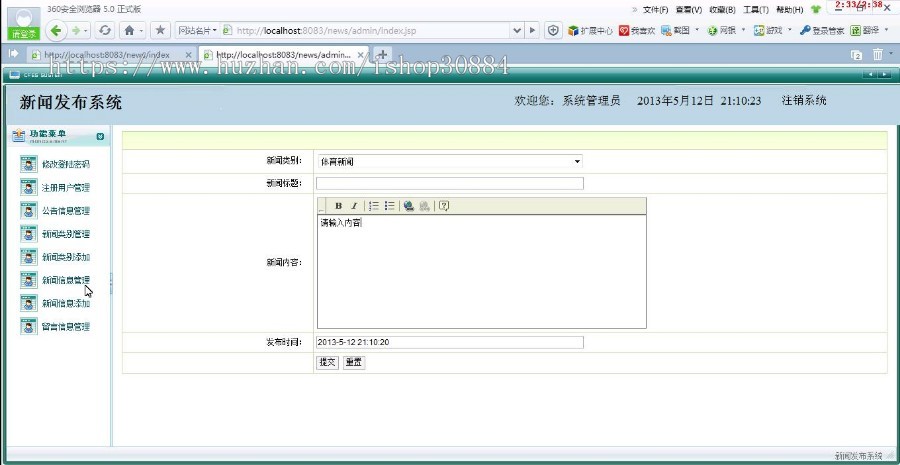
Task: Close the news/index browser tab
Action: (x=188, y=55)
